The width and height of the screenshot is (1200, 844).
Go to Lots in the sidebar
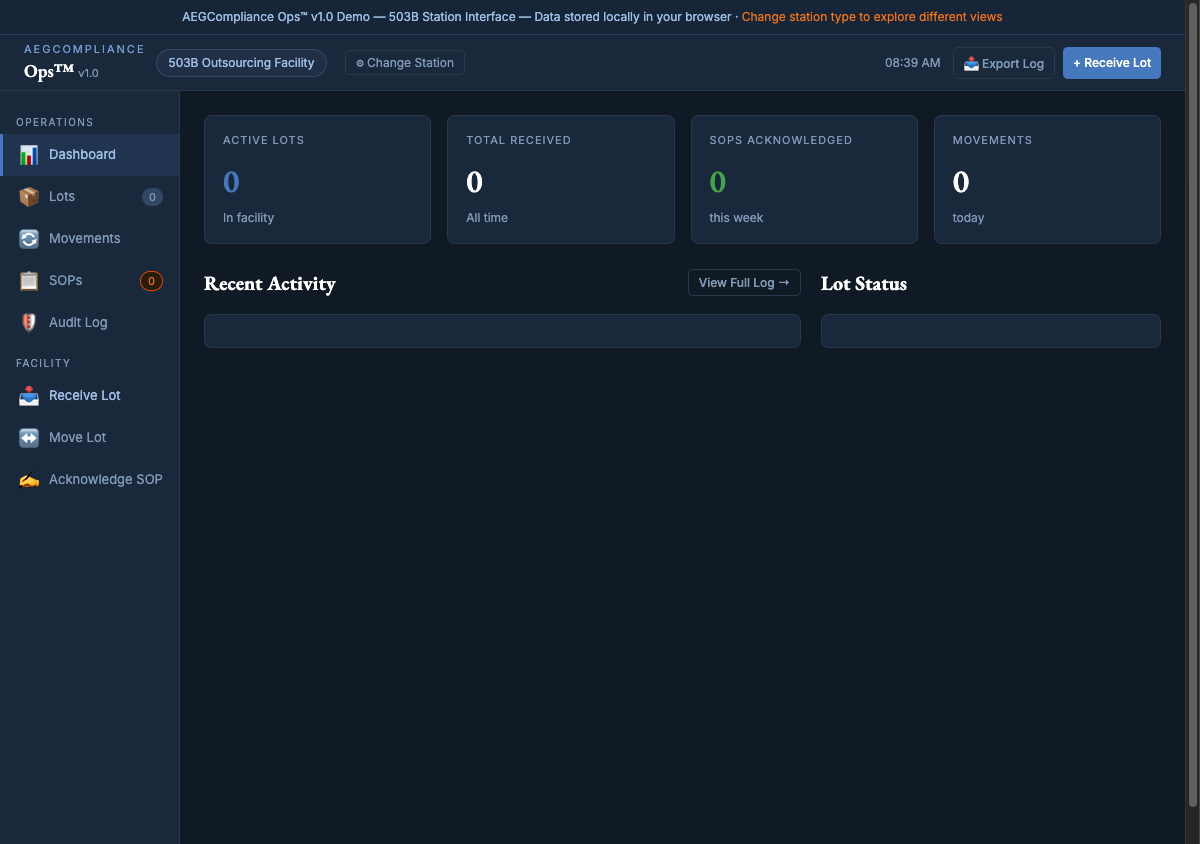(62, 197)
